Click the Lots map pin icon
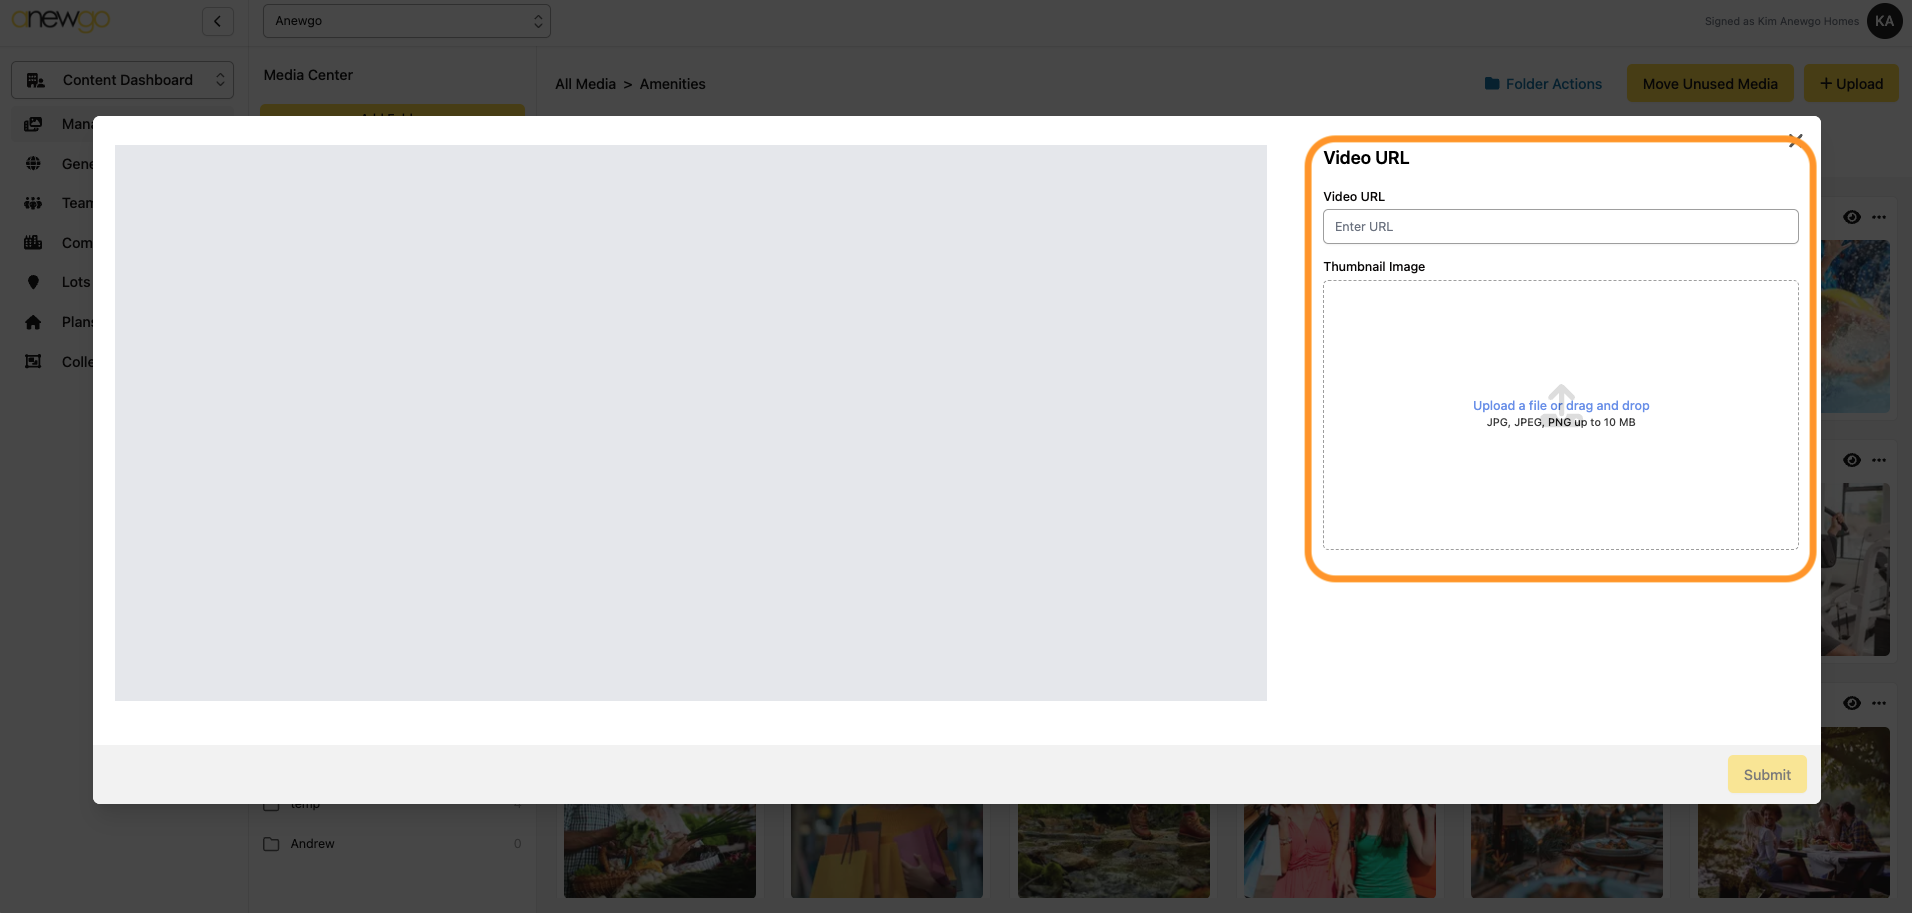This screenshot has width=1912, height=913. 33,282
